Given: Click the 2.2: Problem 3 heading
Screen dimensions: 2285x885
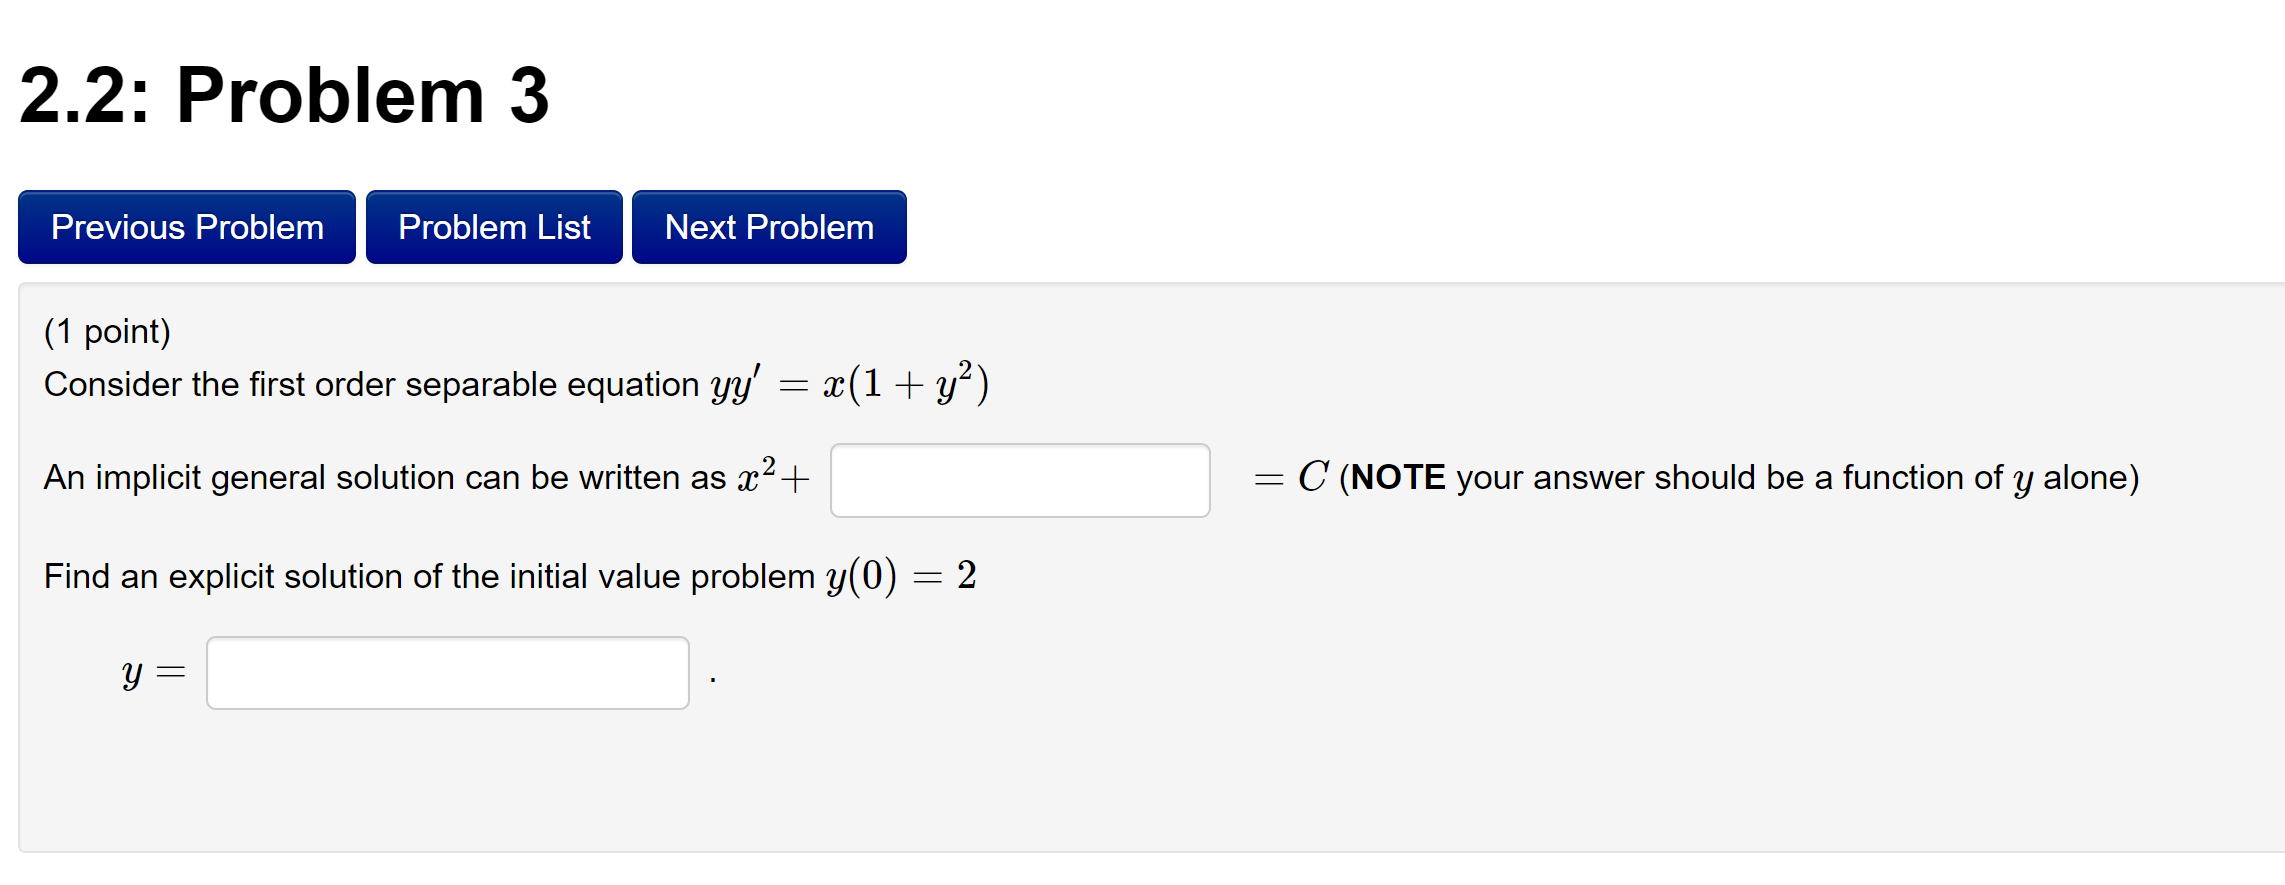Looking at the screenshot, I should pos(283,95).
